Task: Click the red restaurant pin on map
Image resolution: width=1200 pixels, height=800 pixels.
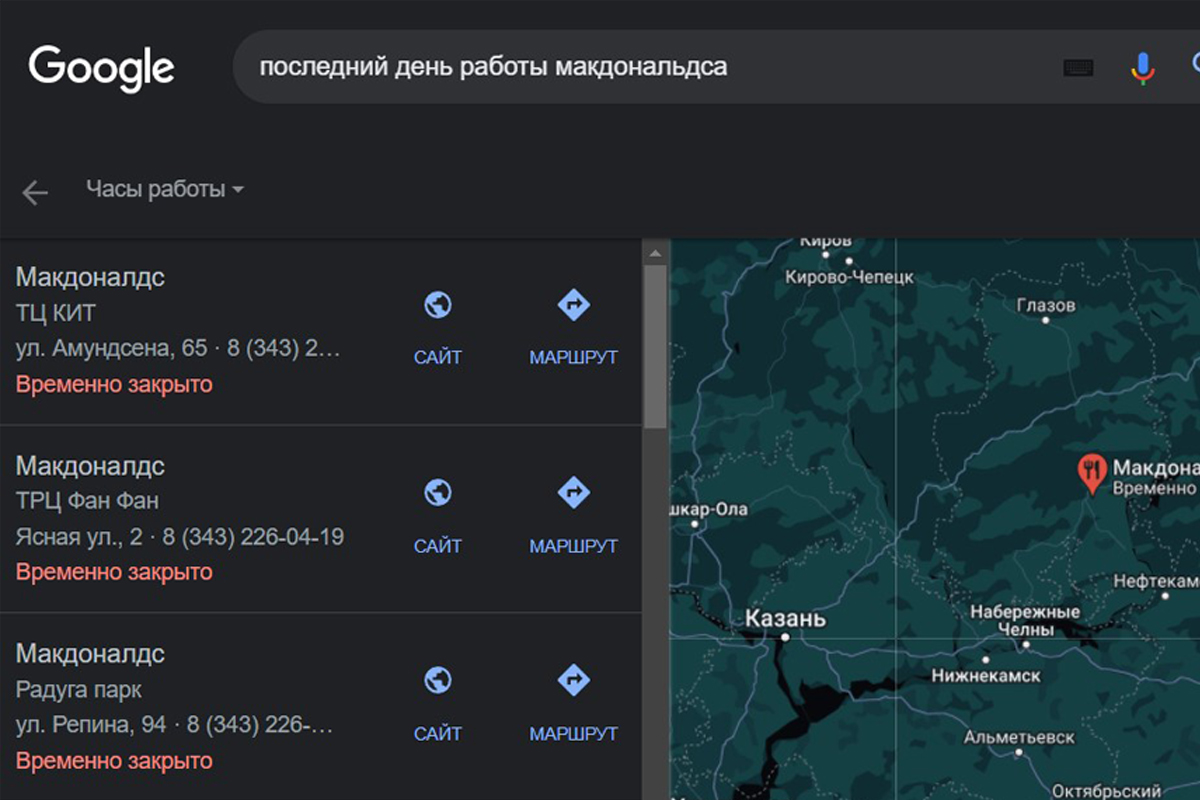Action: click(x=1092, y=473)
